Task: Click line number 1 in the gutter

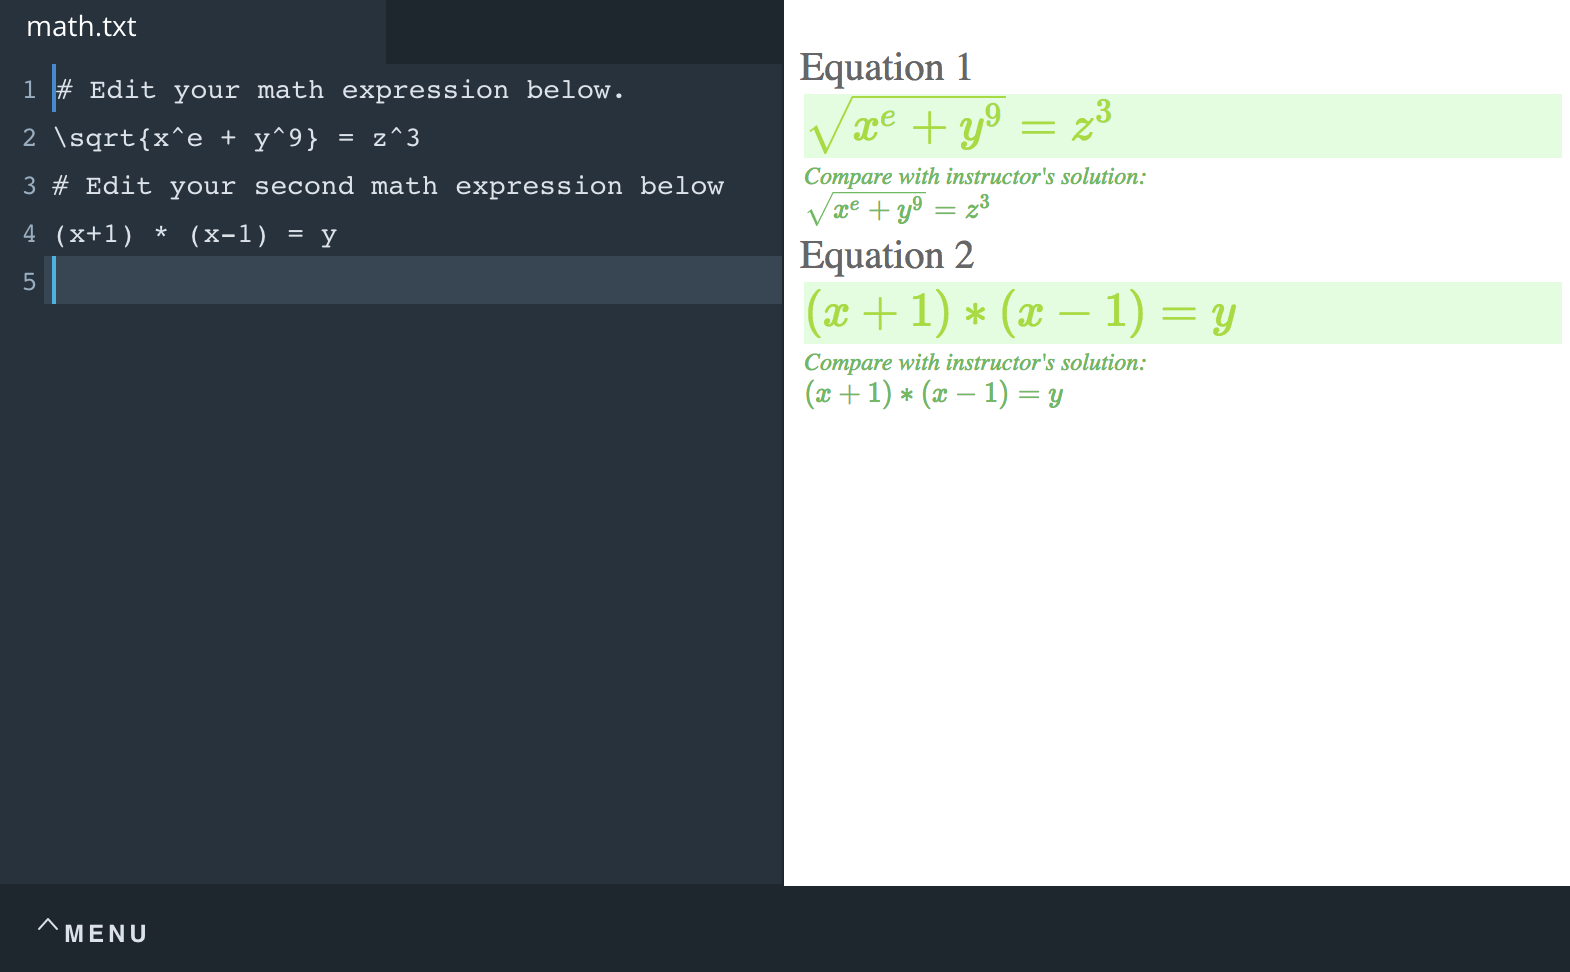Action: 30,90
